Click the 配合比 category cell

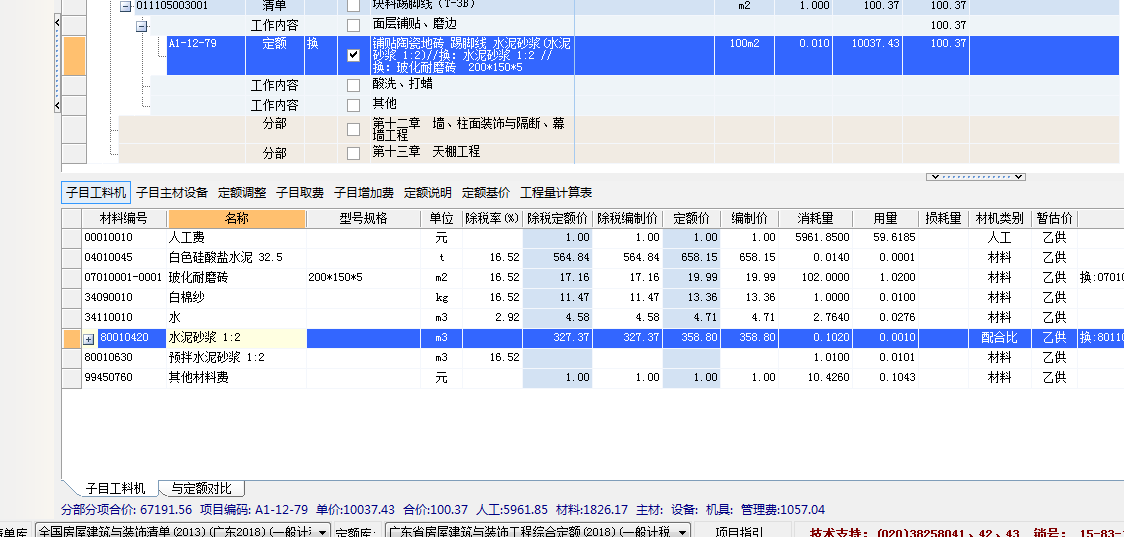[x=1000, y=338]
